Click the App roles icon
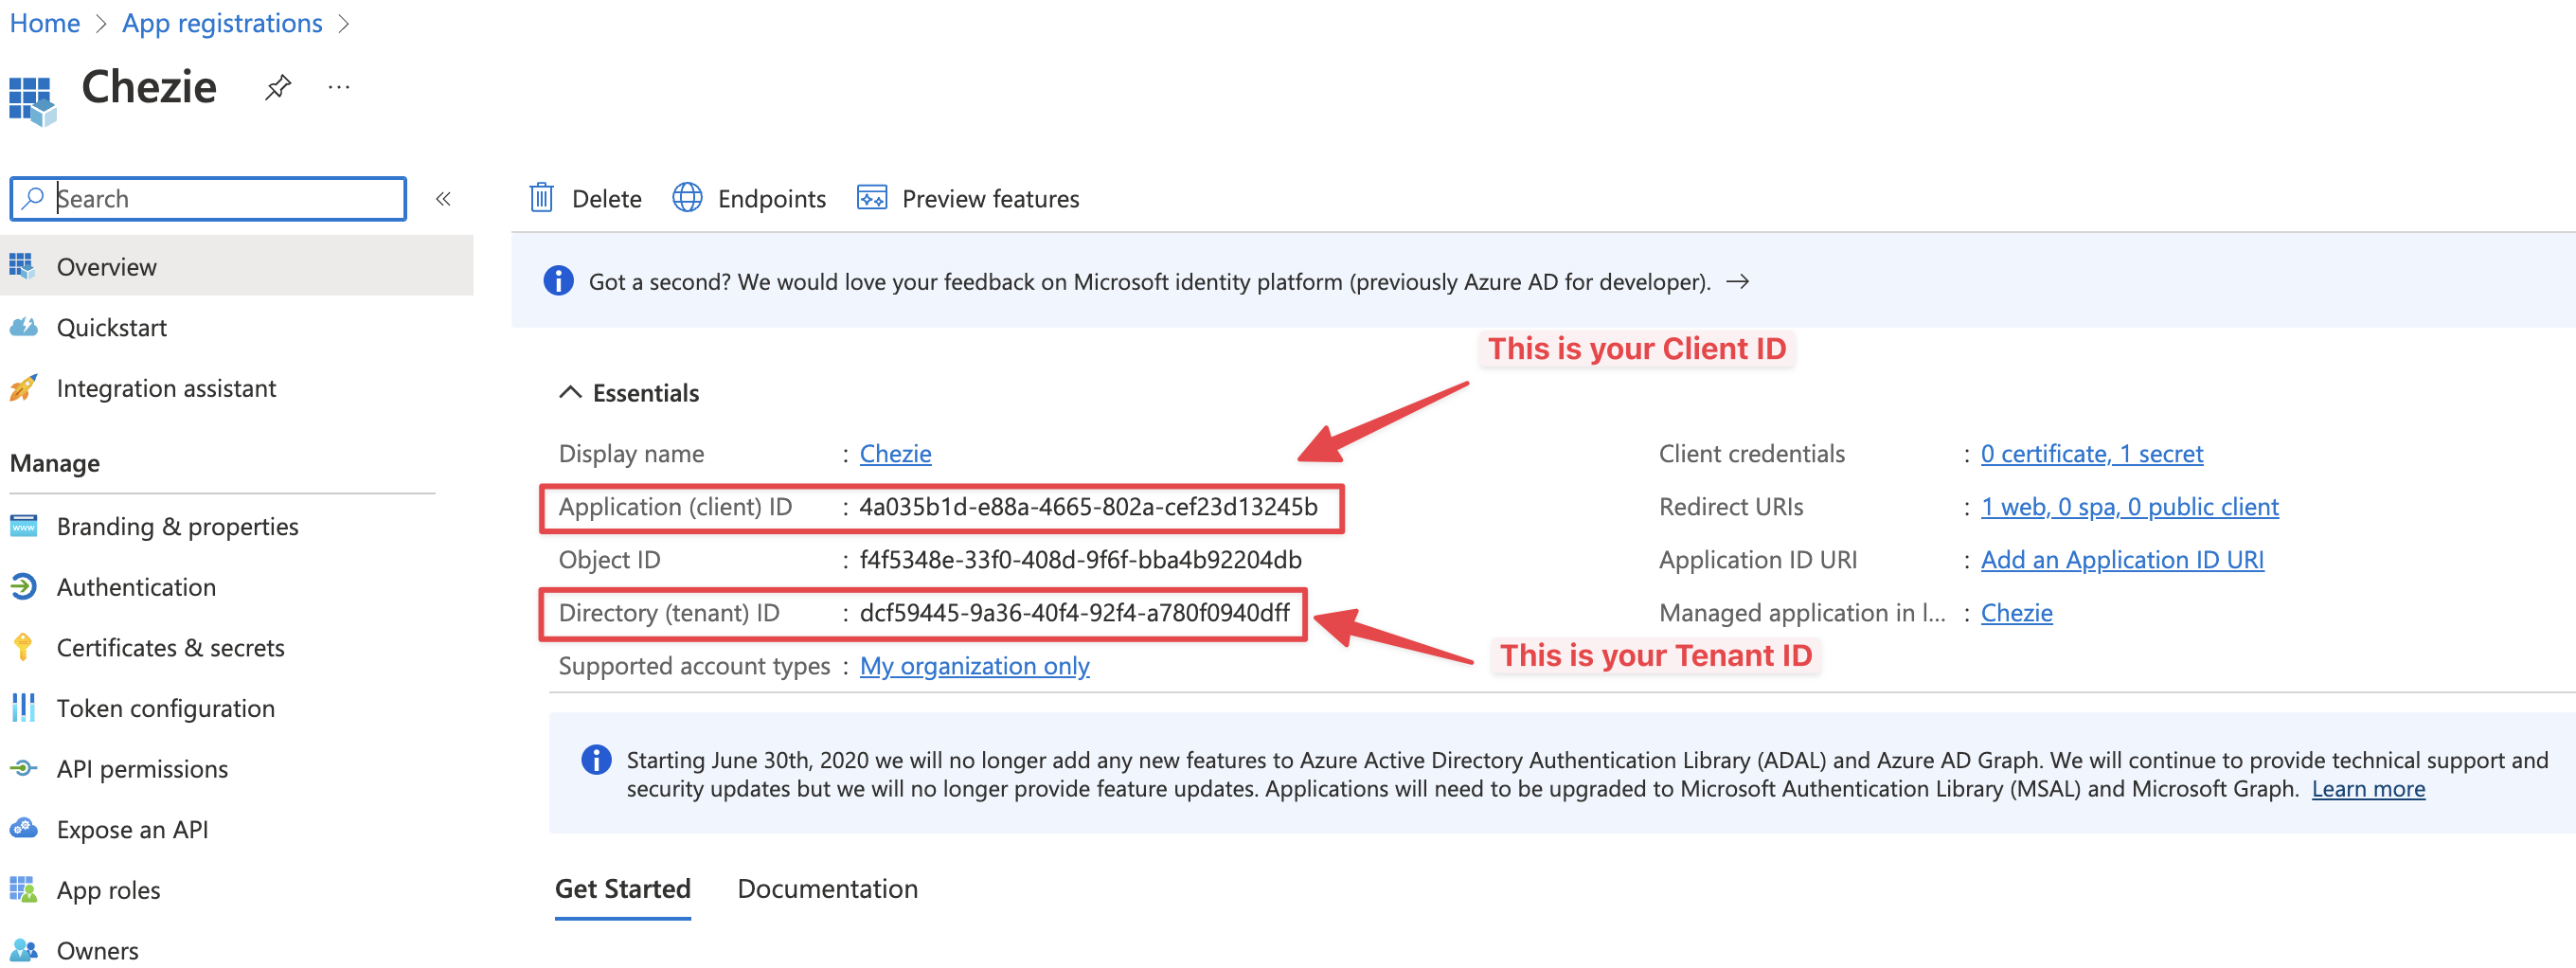 pyautogui.click(x=23, y=890)
